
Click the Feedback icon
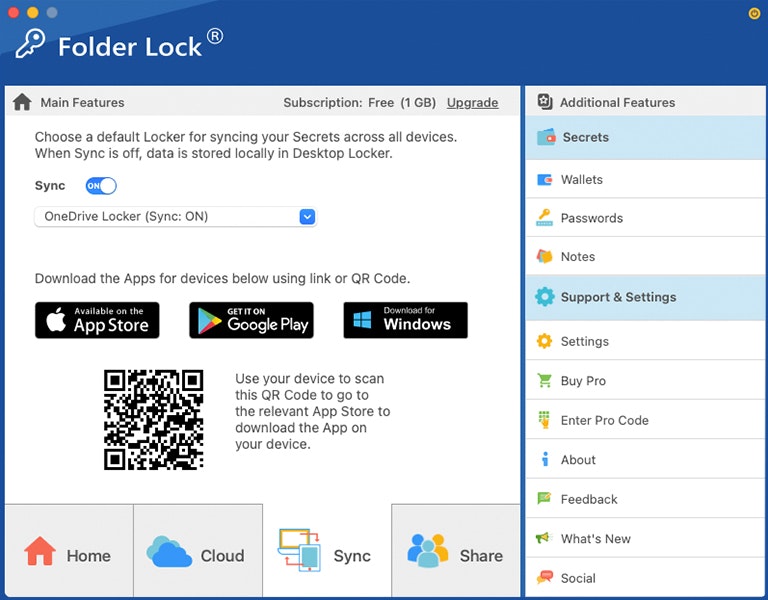(544, 499)
